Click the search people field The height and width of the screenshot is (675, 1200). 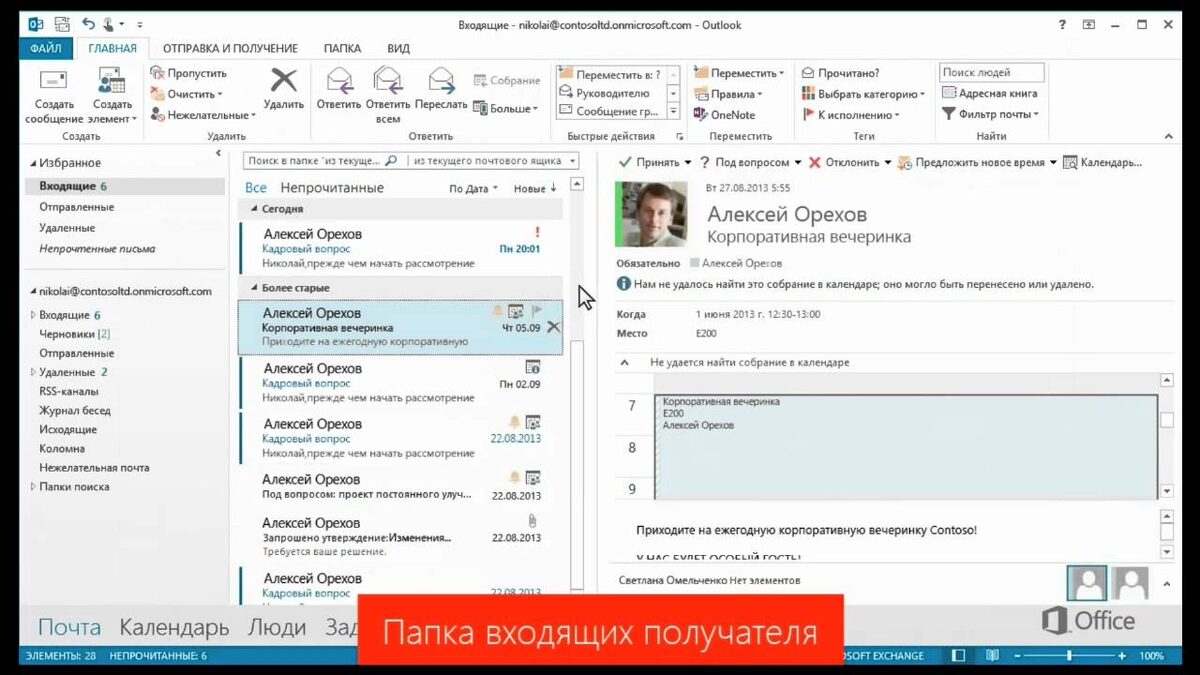tap(991, 72)
